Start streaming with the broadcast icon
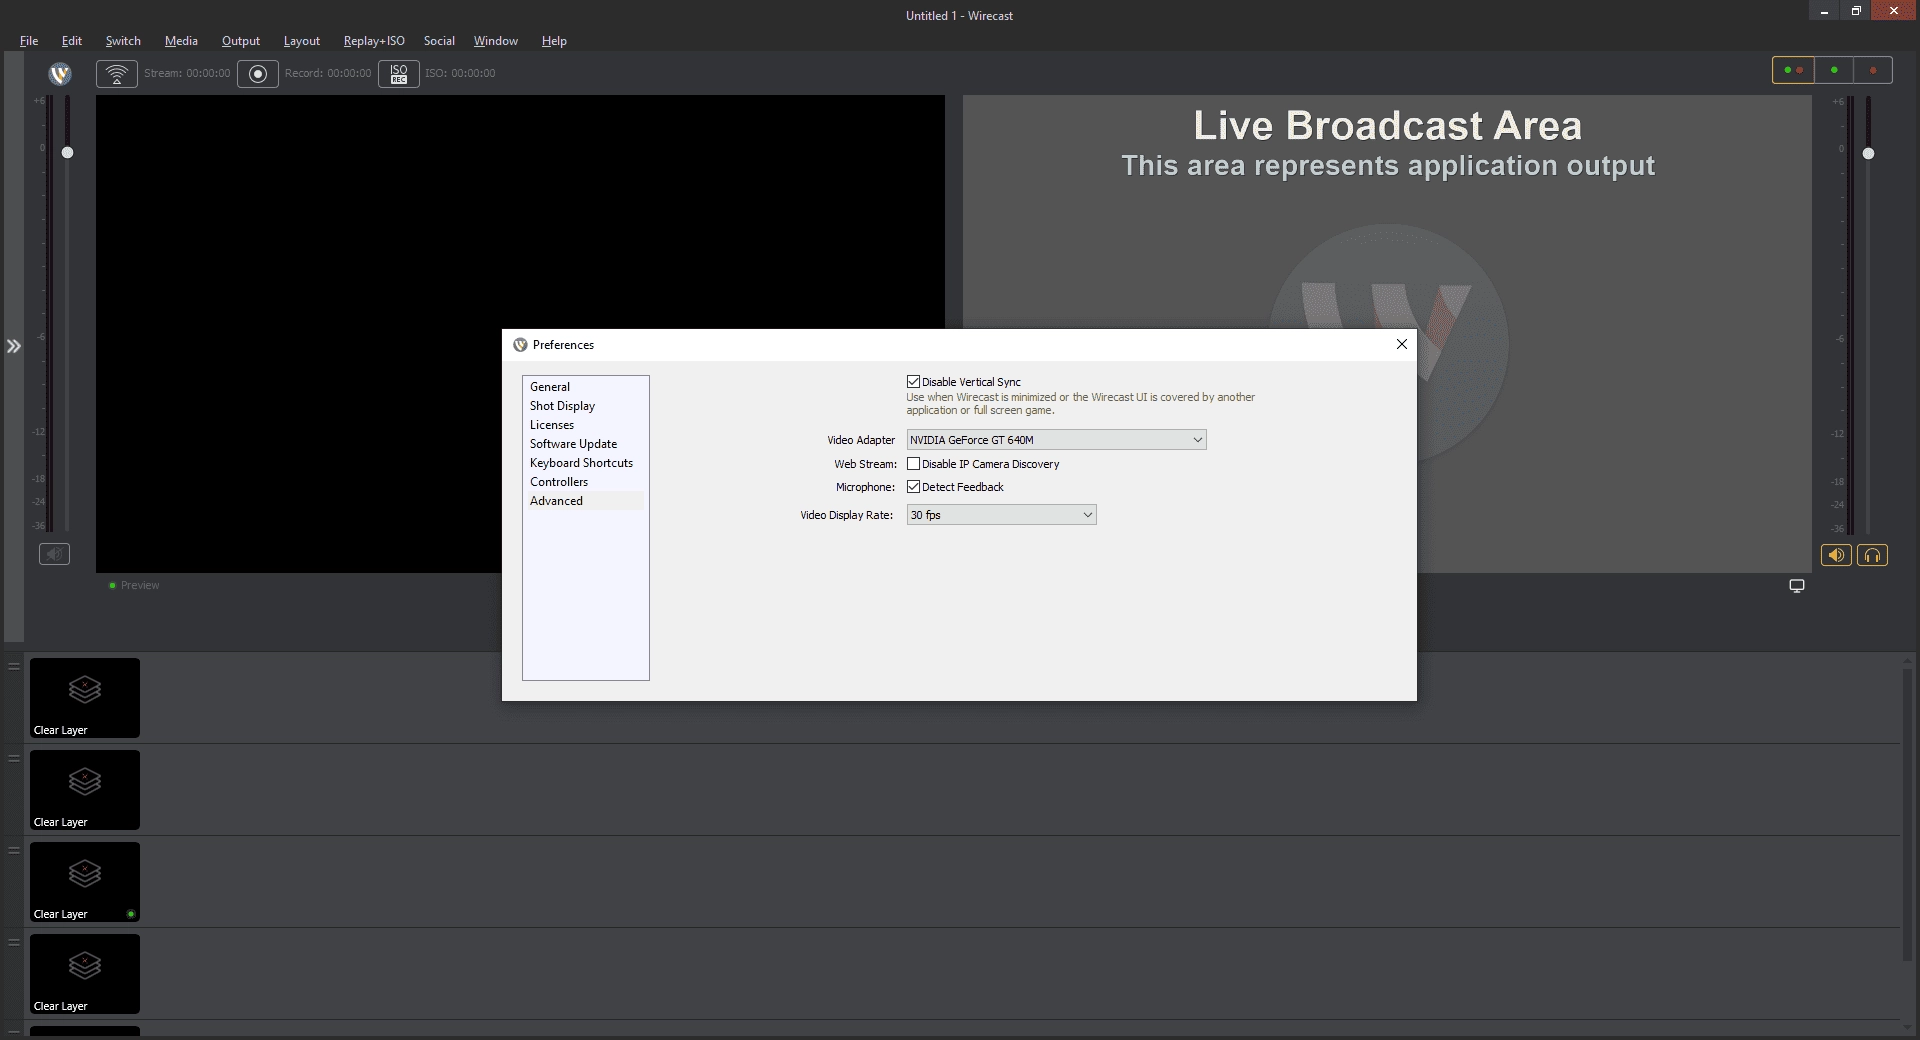The width and height of the screenshot is (1920, 1040). pyautogui.click(x=117, y=74)
